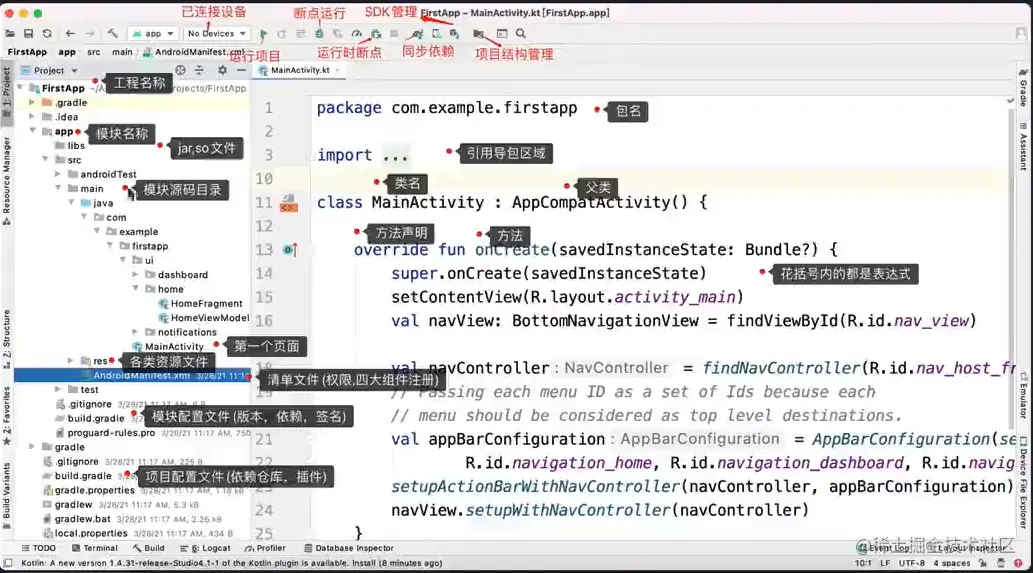Open the AVD Manager phone icon
The height and width of the screenshot is (573, 1033).
(436, 34)
